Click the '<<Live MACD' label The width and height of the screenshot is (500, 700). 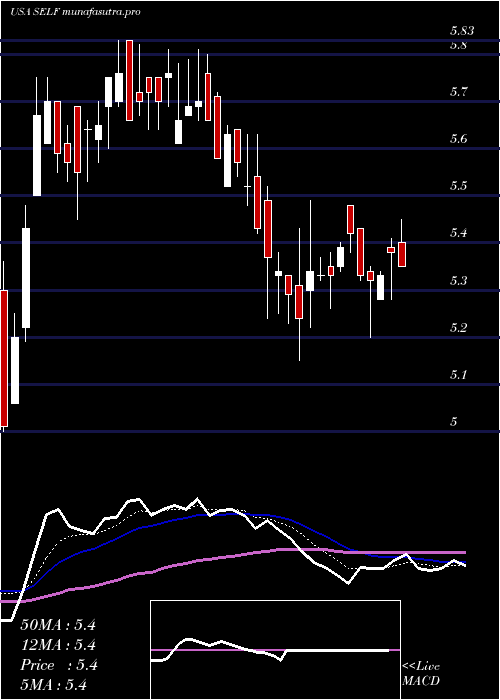[421, 673]
